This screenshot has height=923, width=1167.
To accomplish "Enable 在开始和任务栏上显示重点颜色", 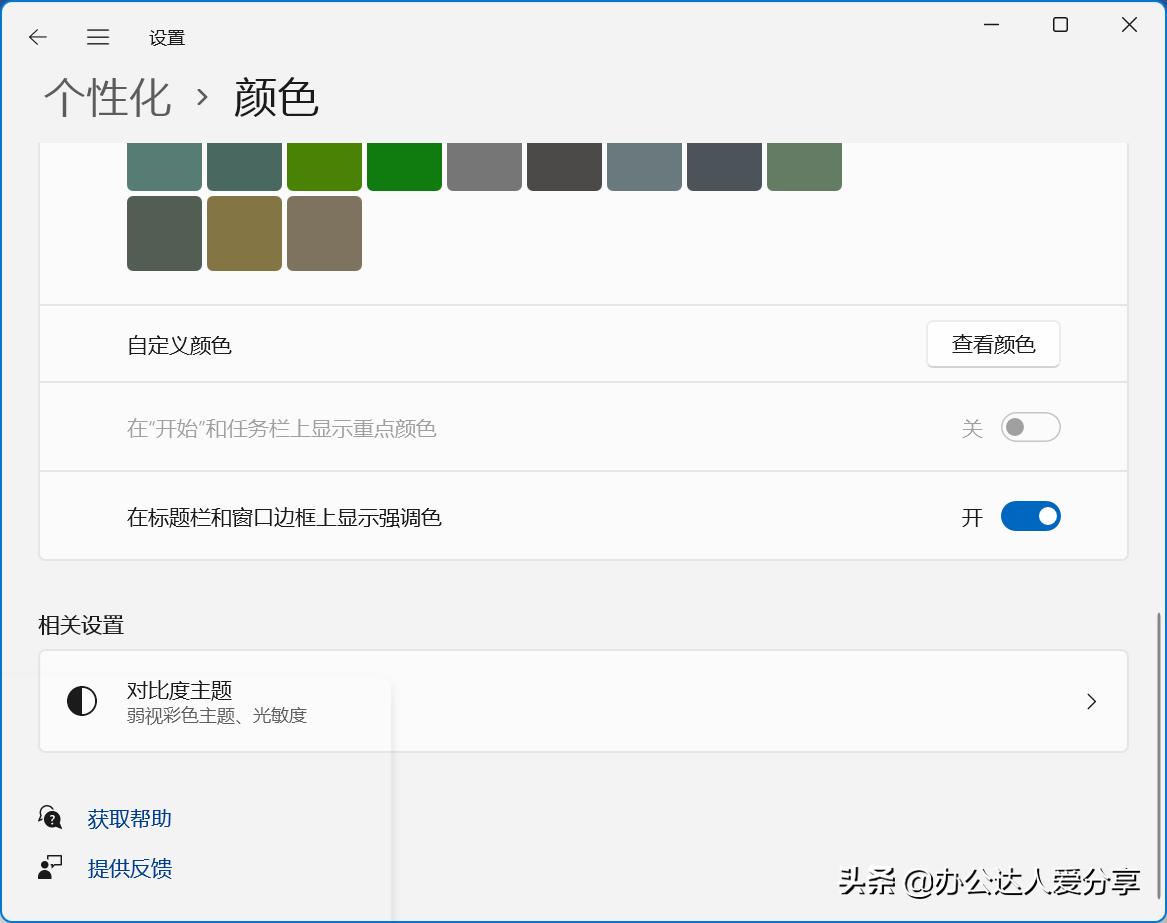I will tap(1030, 427).
